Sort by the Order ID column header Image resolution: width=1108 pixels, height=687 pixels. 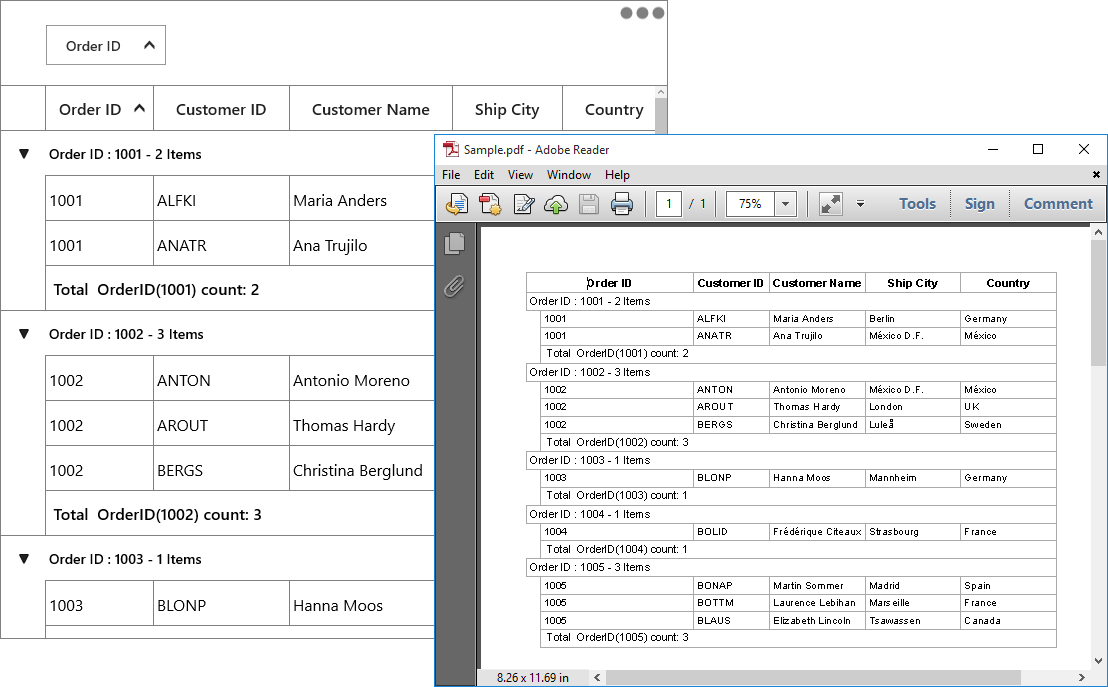click(100, 109)
